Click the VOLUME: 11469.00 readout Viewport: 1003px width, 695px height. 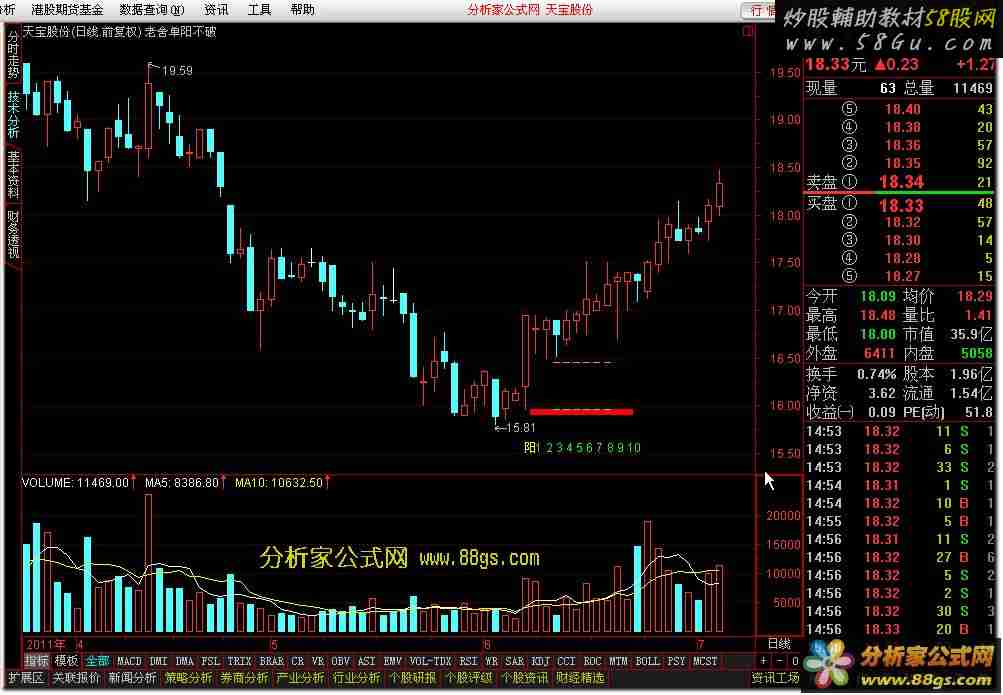tap(75, 483)
